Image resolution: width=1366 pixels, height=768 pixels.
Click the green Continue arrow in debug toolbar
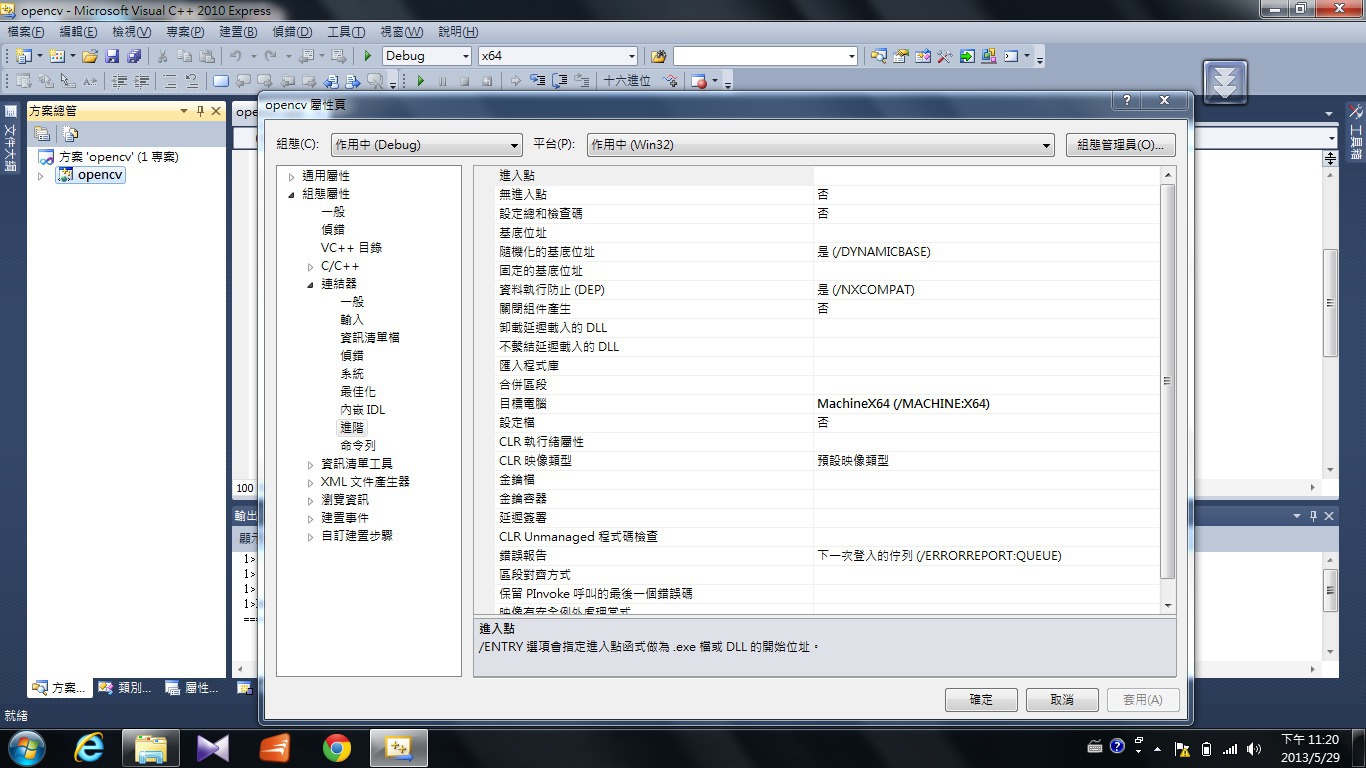[420, 81]
